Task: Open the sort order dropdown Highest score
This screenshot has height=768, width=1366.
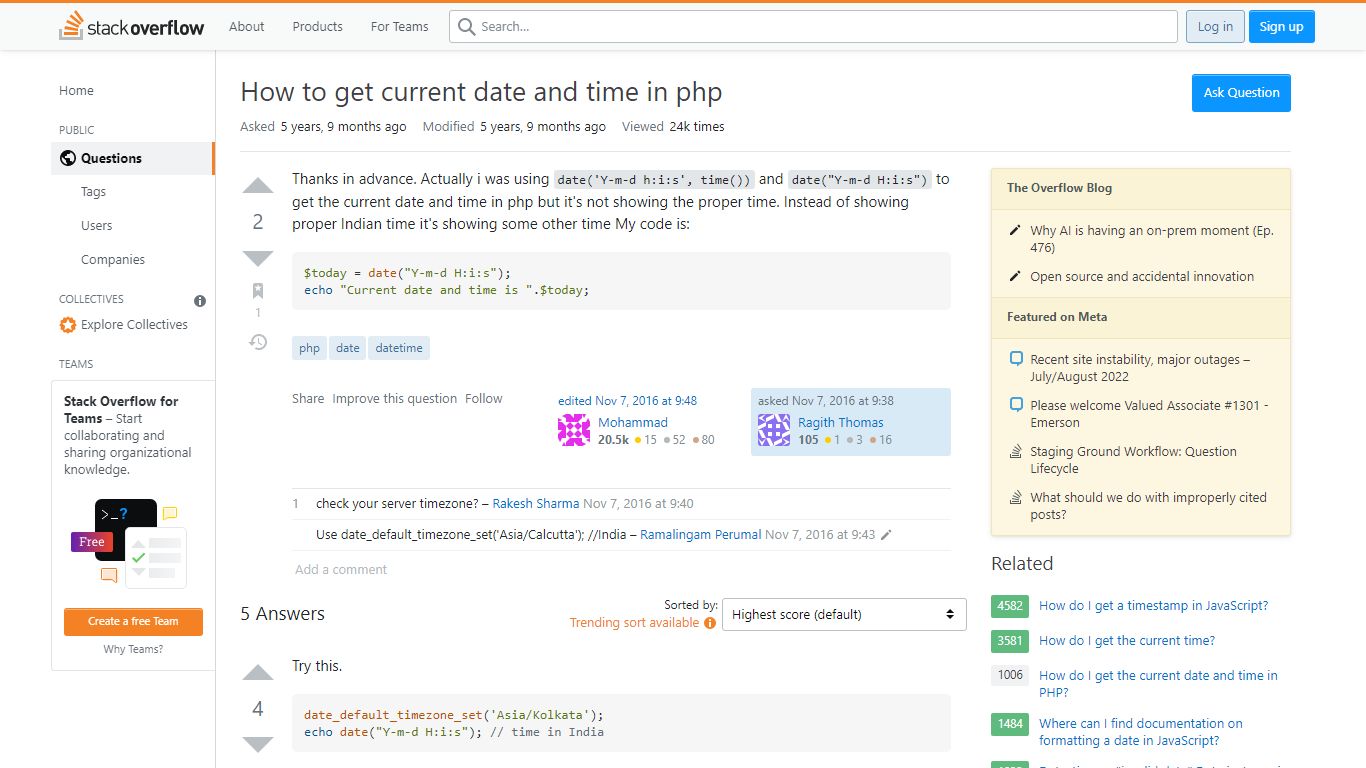Action: (x=844, y=614)
